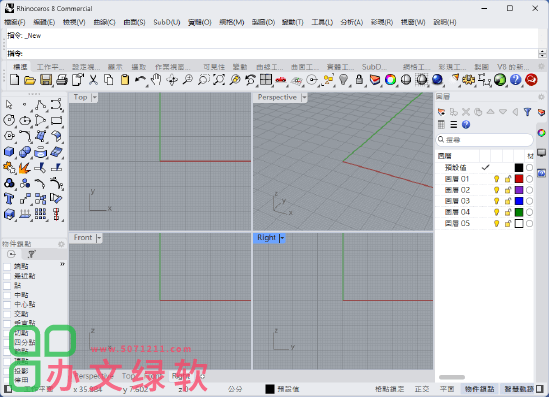Toggle four-viewport layout icon
This screenshot has height=397, width=550.
click(x=266, y=80)
